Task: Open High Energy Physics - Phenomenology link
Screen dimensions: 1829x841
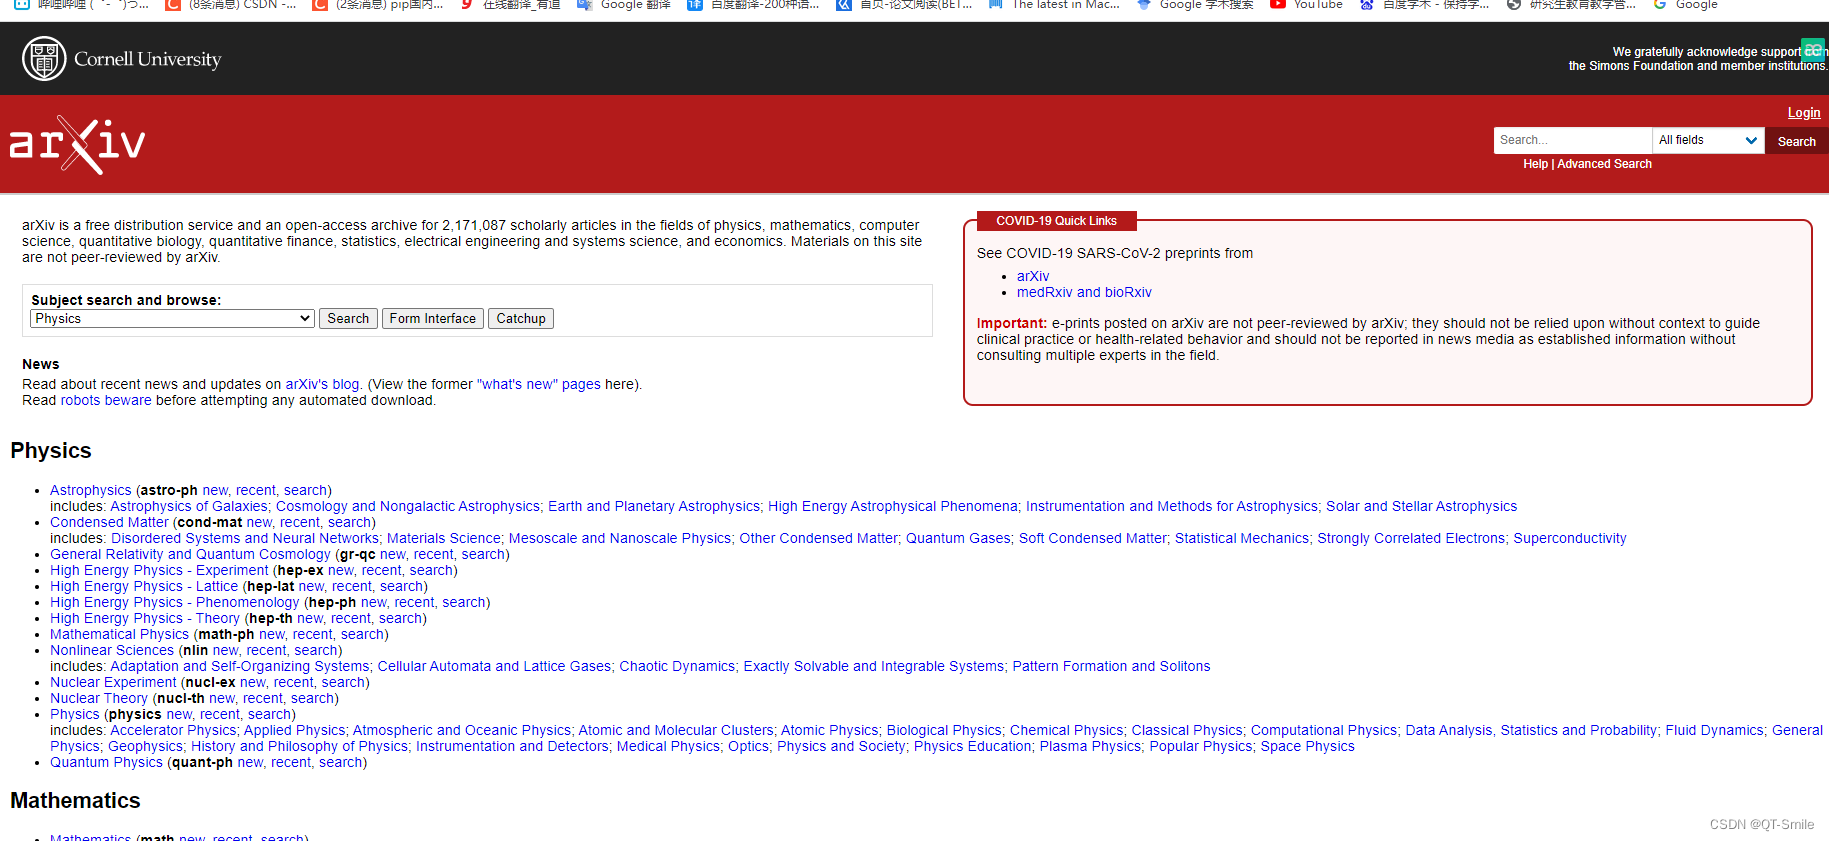Action: click(174, 602)
